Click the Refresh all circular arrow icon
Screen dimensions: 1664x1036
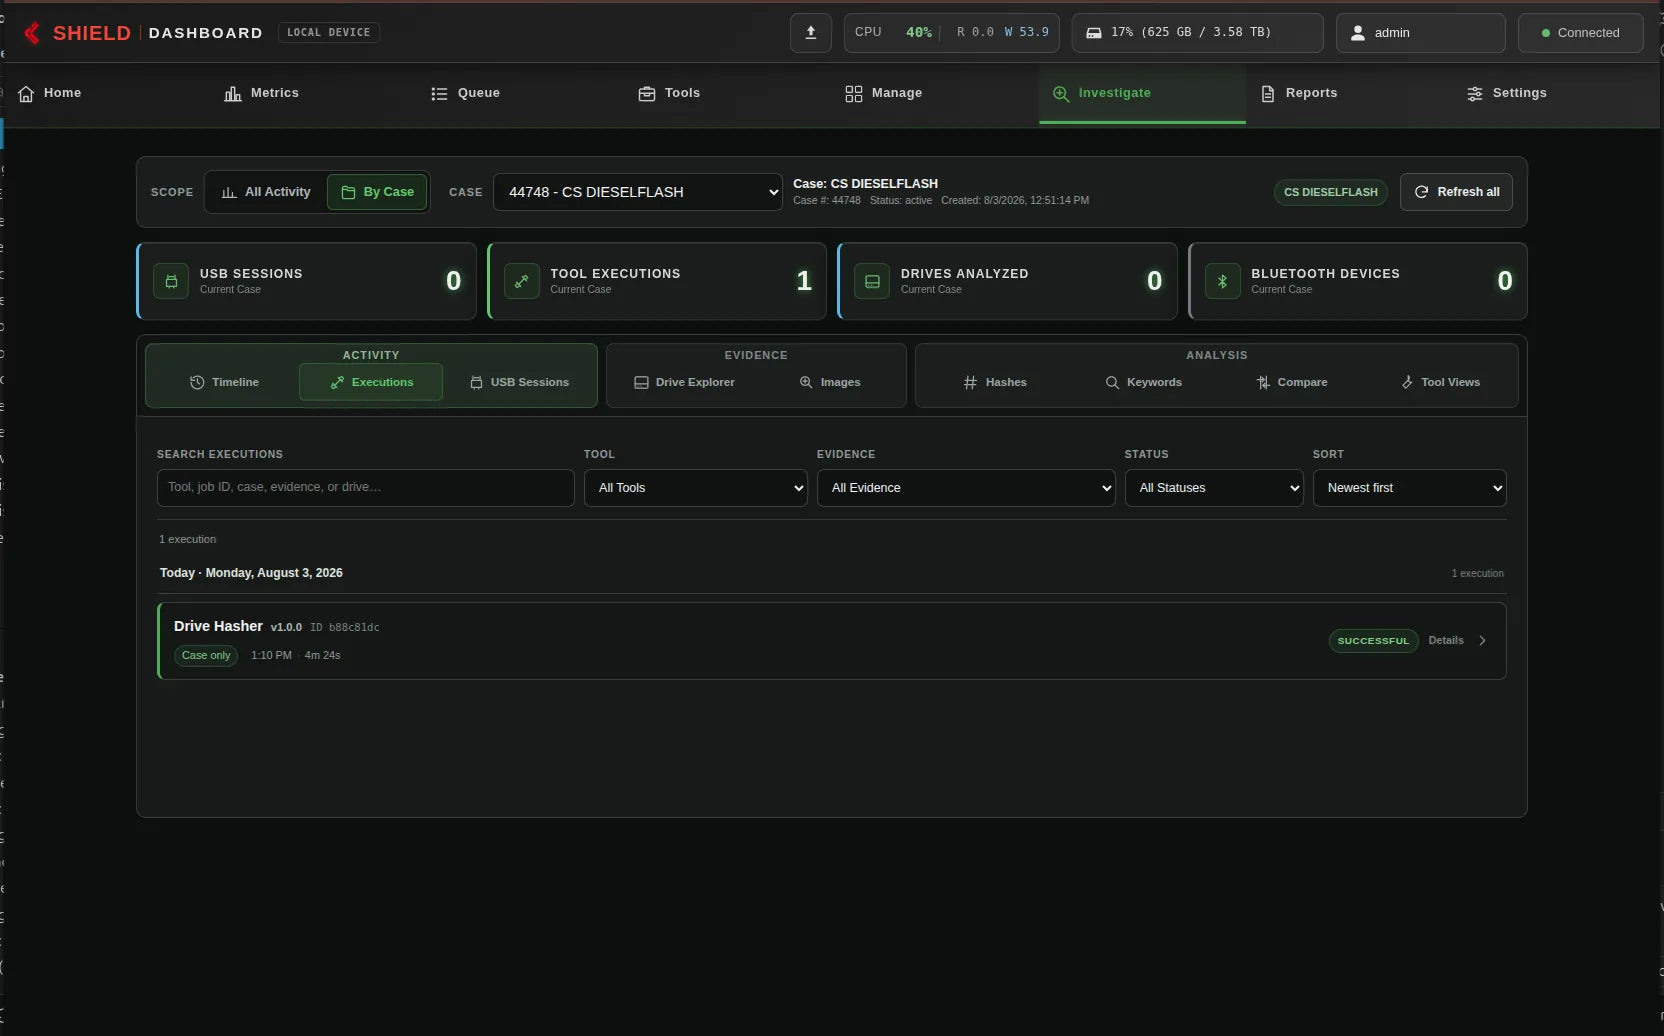coord(1421,192)
